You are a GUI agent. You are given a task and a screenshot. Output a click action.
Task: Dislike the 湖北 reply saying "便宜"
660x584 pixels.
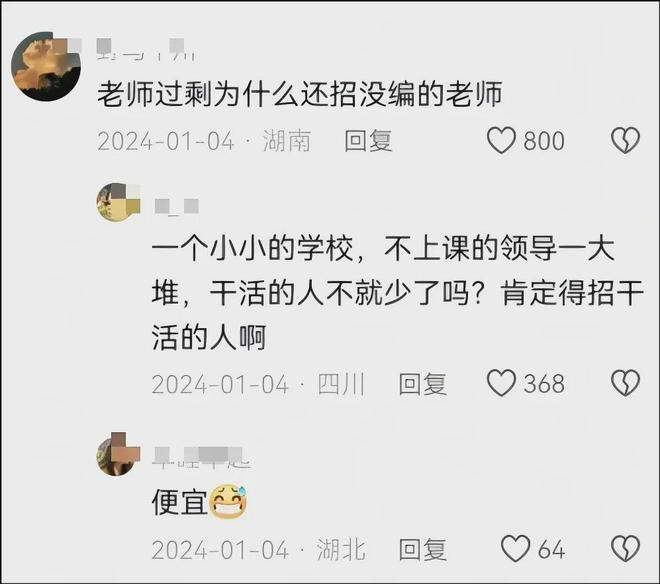point(625,548)
